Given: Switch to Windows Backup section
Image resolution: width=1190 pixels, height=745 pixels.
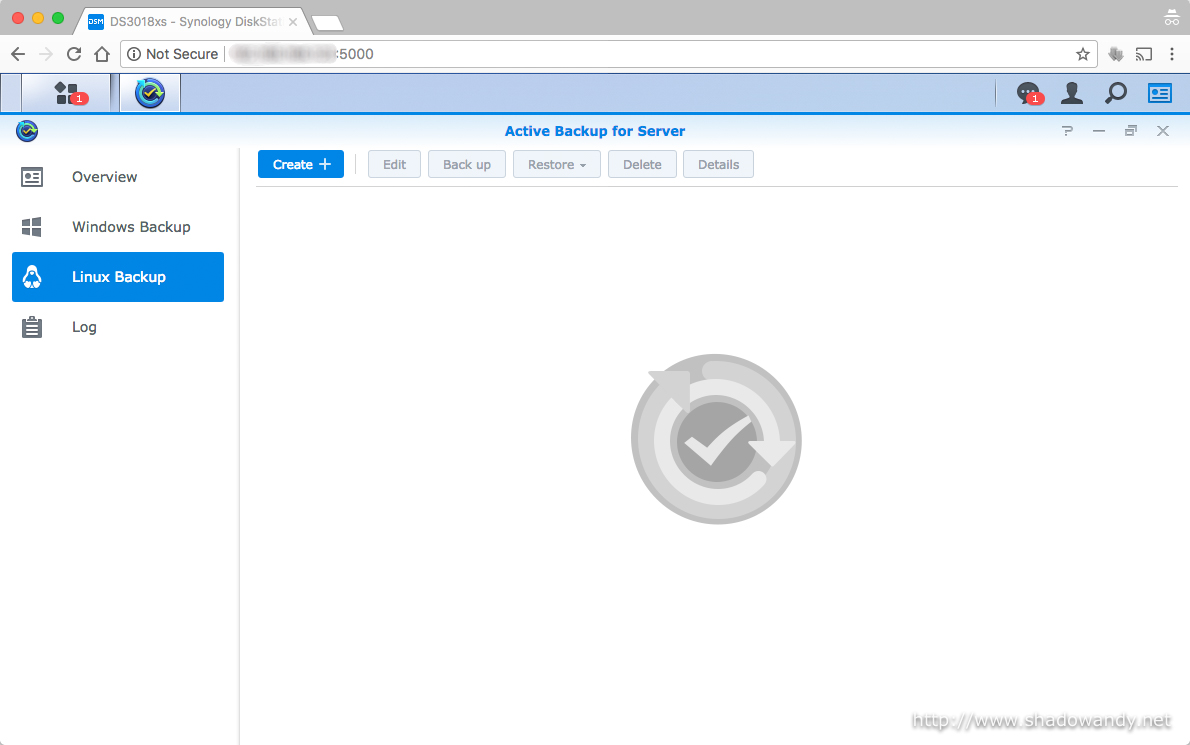Looking at the screenshot, I should (118, 227).
